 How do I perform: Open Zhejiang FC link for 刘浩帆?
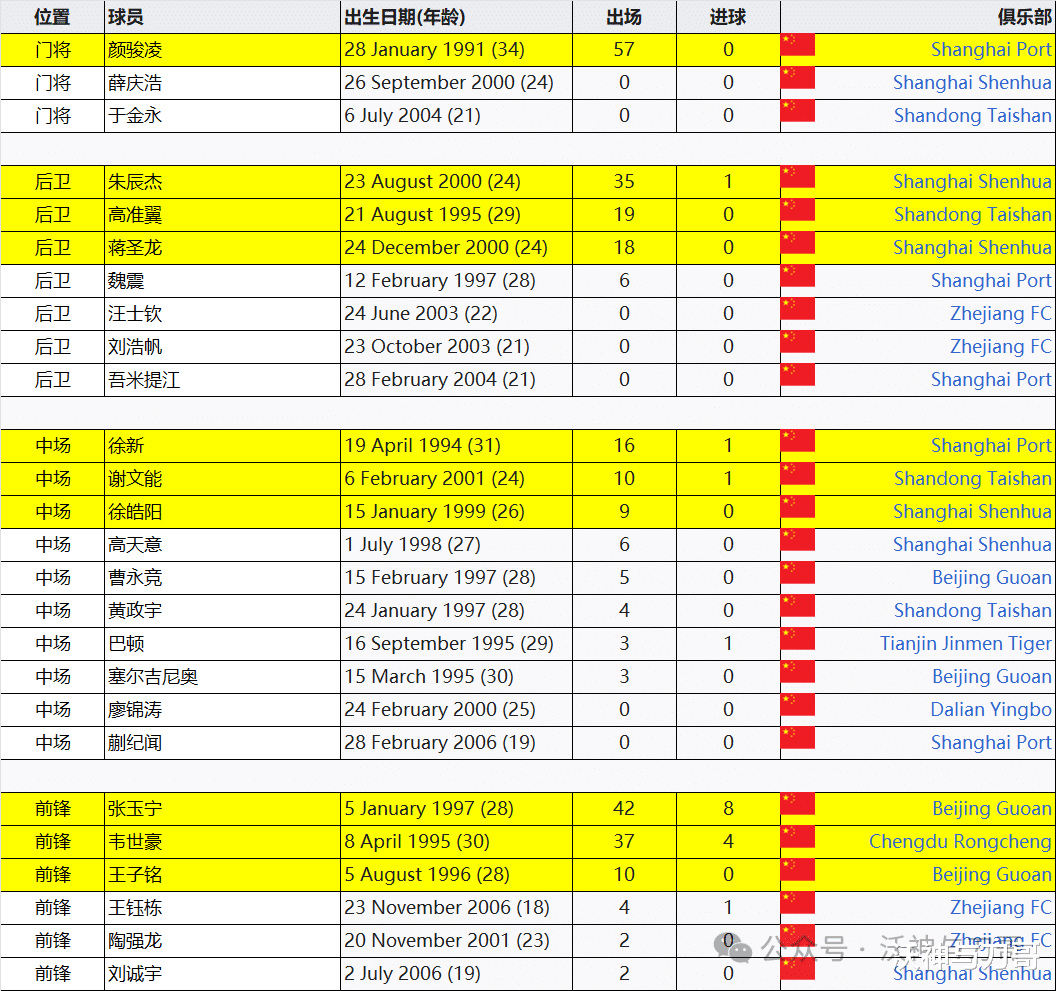[x=1001, y=347]
